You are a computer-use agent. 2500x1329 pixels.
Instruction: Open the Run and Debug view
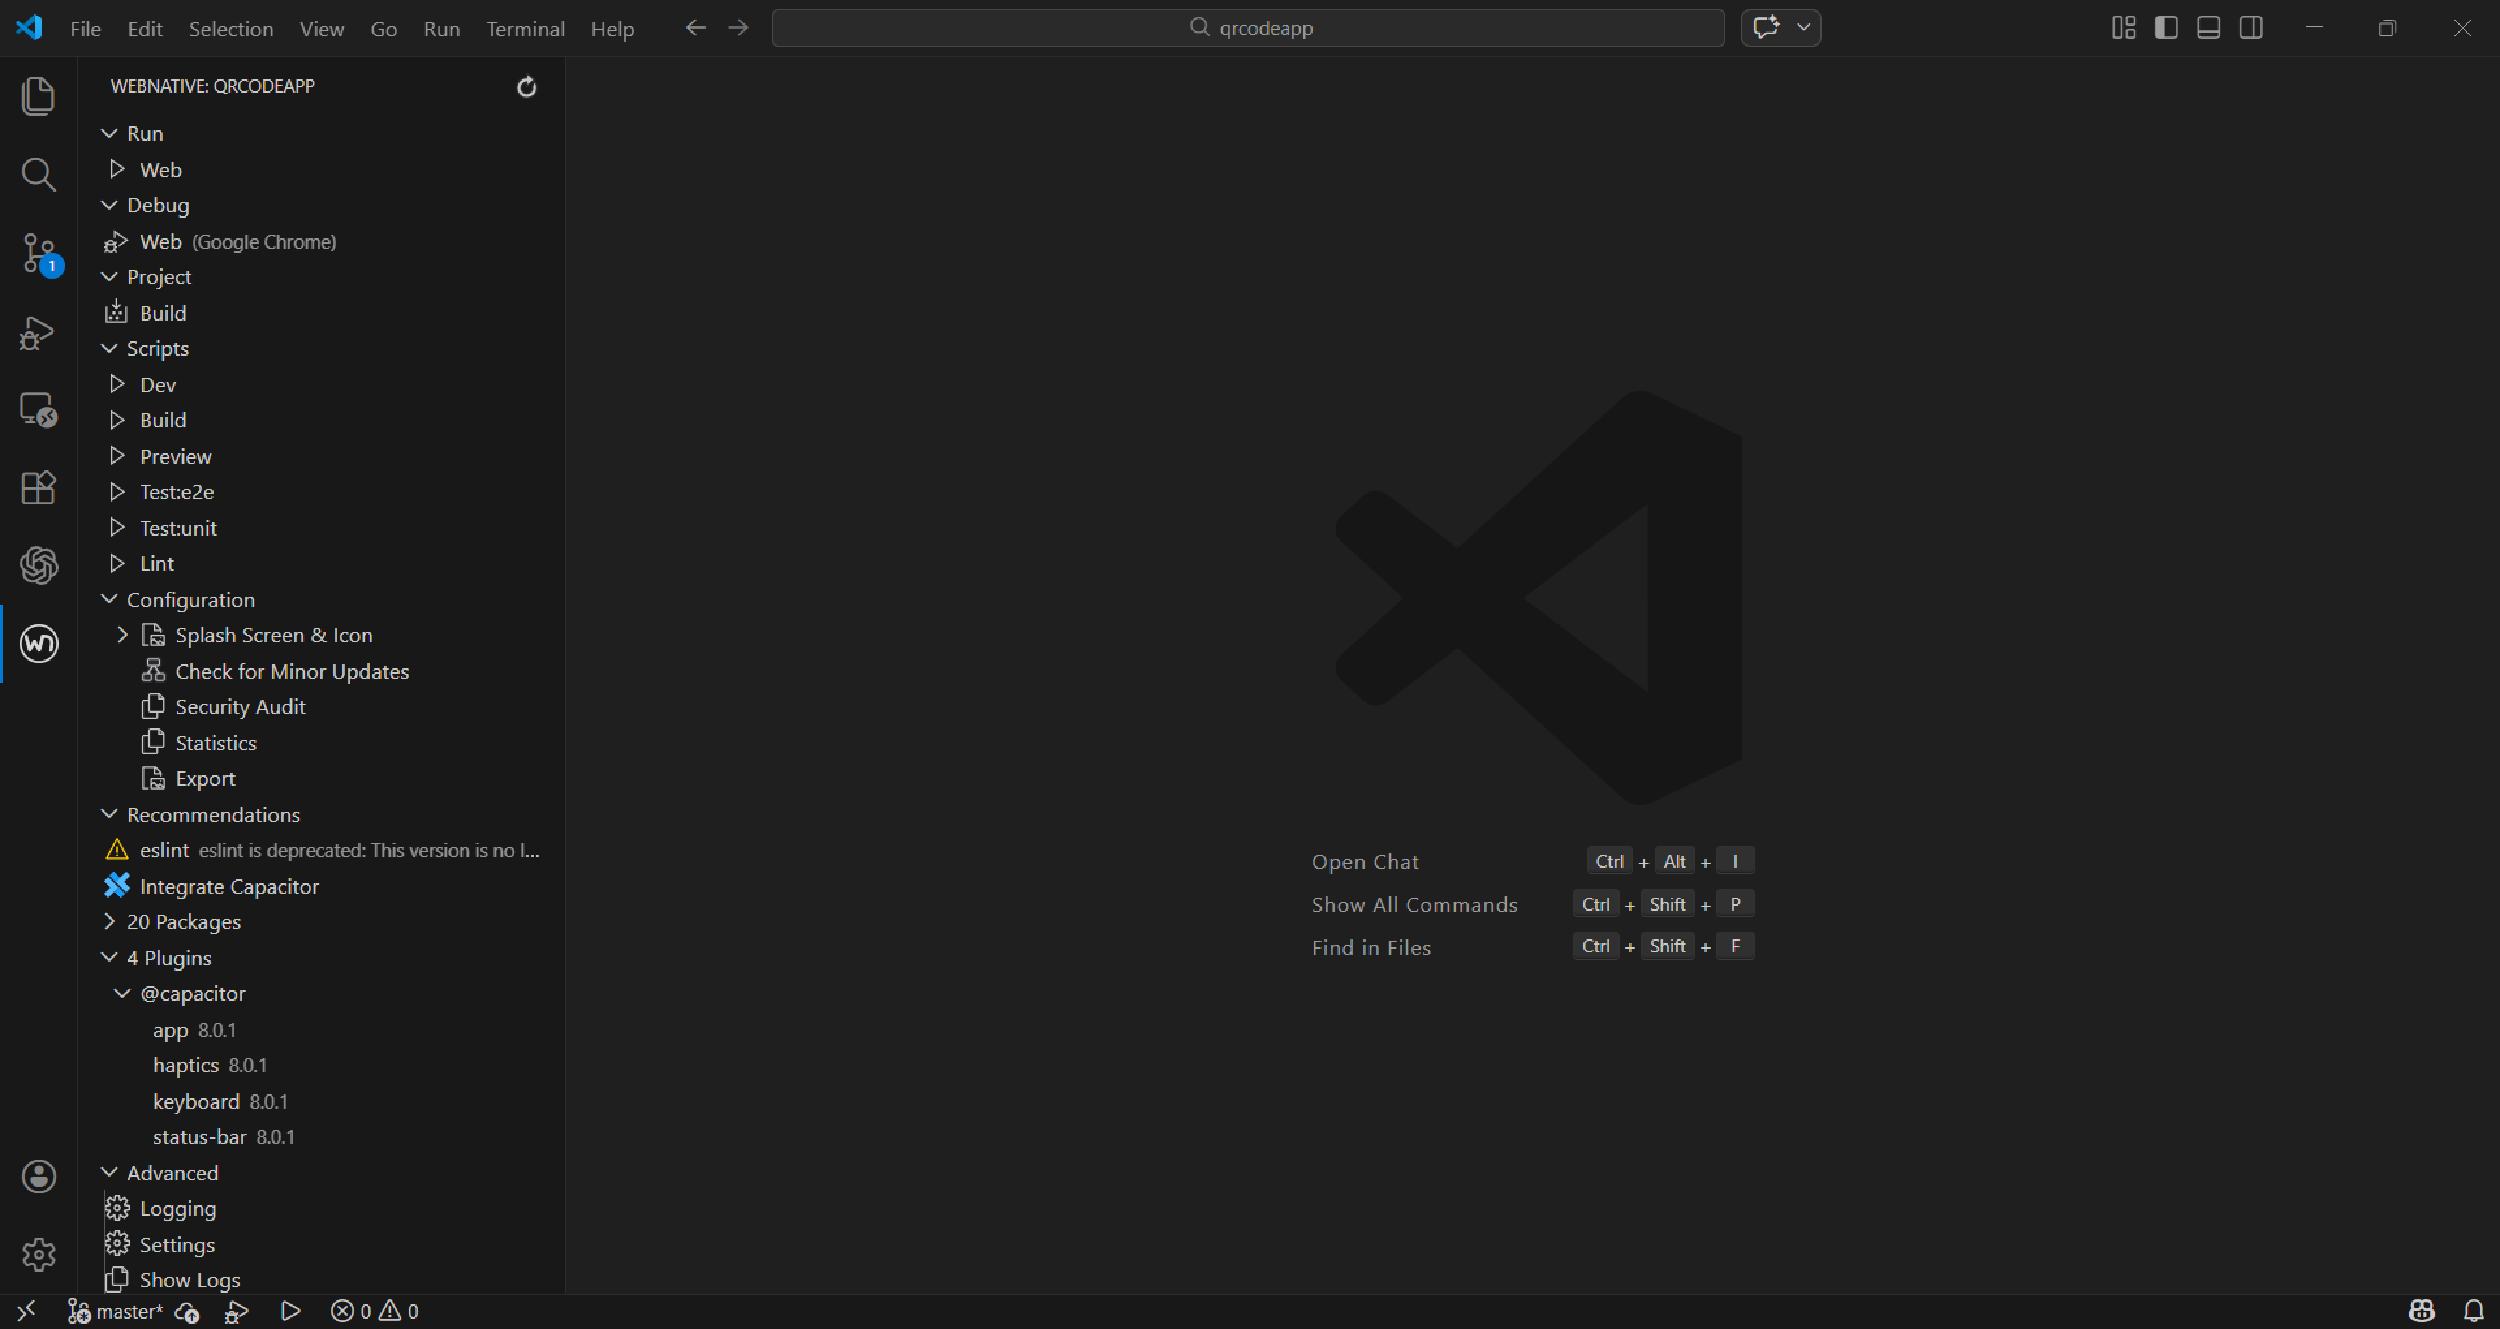point(38,332)
